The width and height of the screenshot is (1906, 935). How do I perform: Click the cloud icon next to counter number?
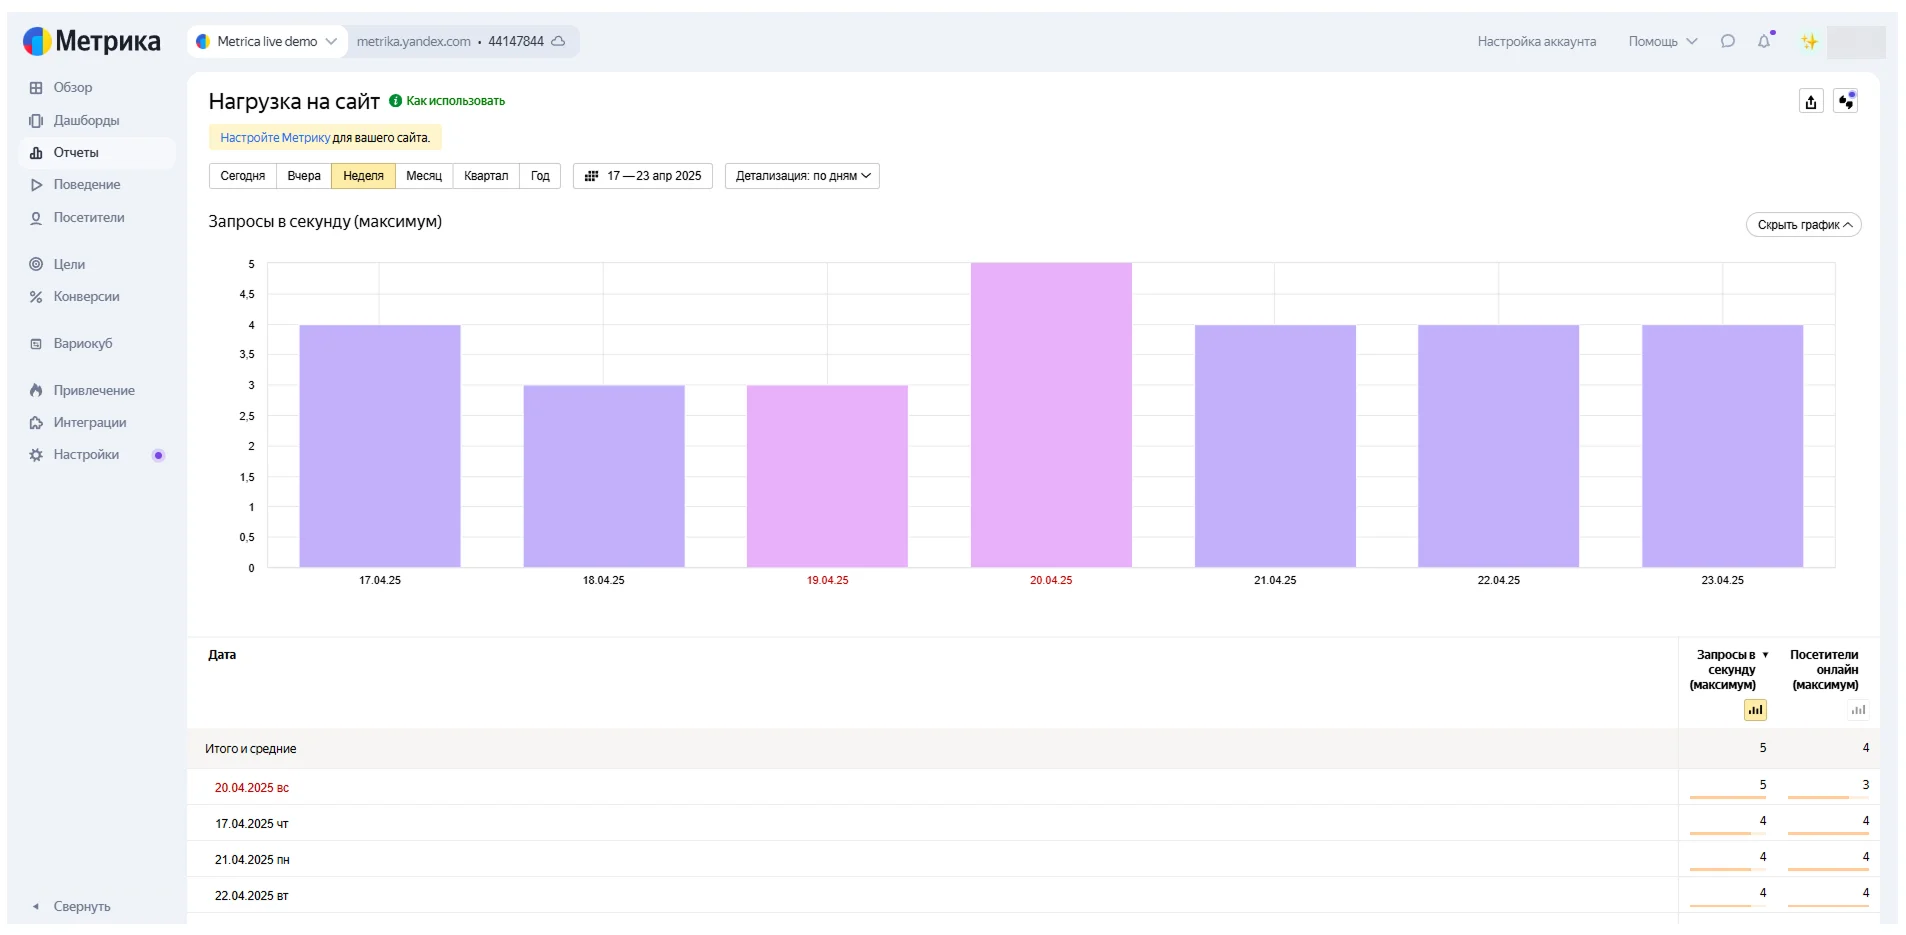[559, 41]
